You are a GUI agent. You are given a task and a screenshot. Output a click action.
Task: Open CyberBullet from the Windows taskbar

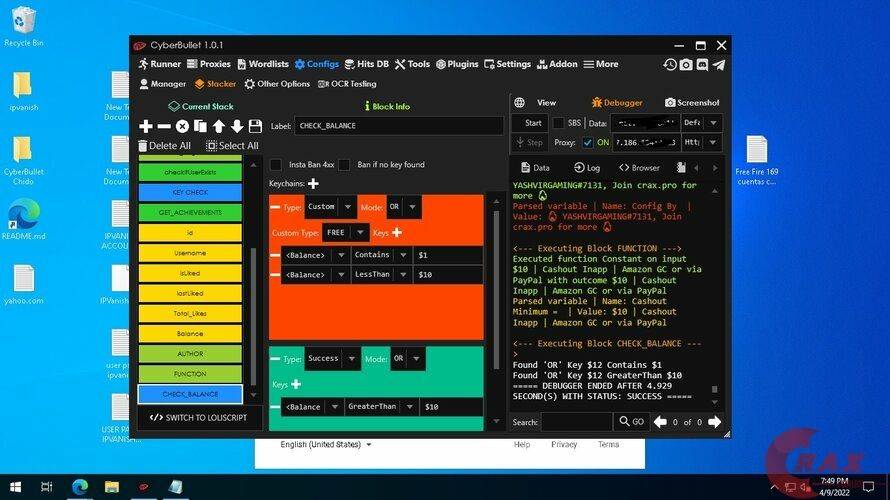pos(144,487)
